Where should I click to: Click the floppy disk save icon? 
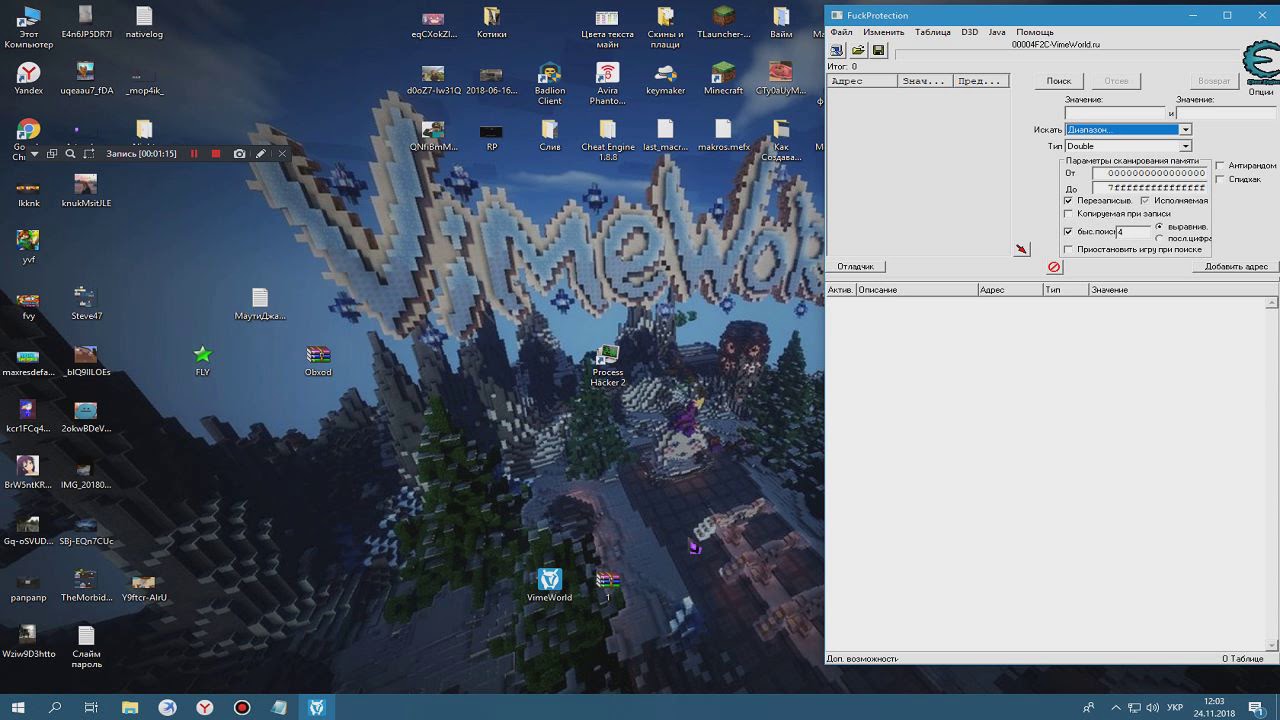coord(878,50)
